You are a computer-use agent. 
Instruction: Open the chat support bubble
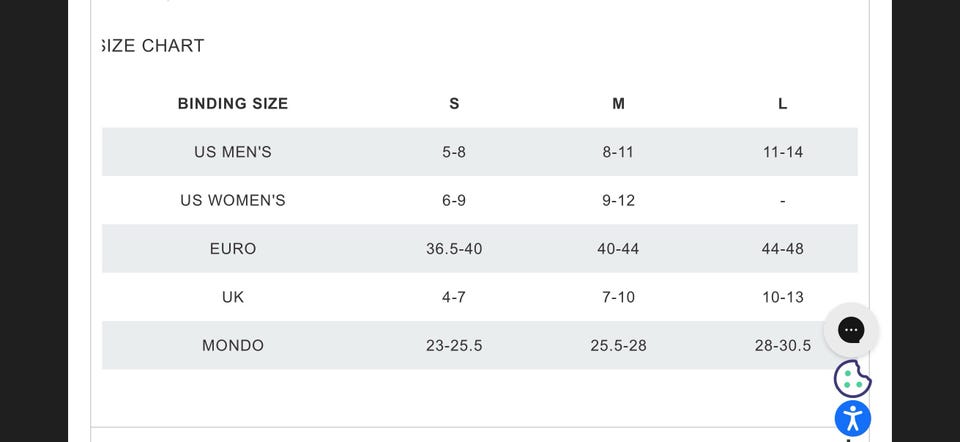pos(851,330)
